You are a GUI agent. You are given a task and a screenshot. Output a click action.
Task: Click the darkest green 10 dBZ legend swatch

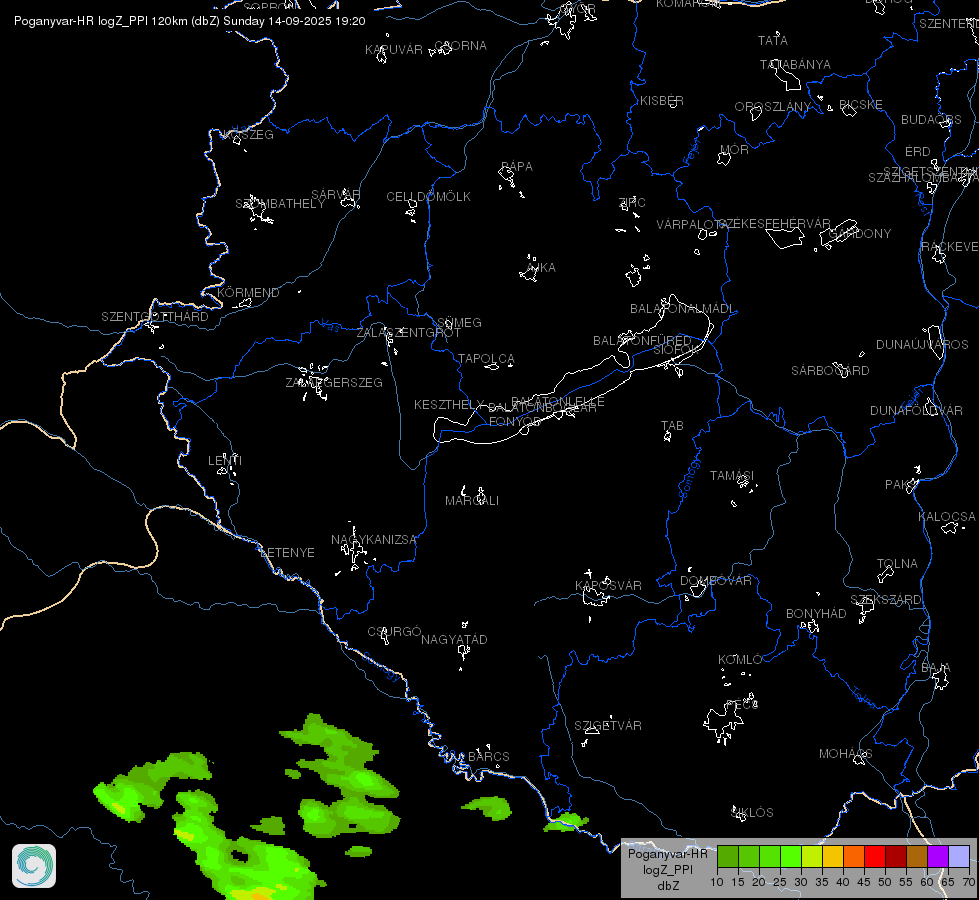coord(728,856)
